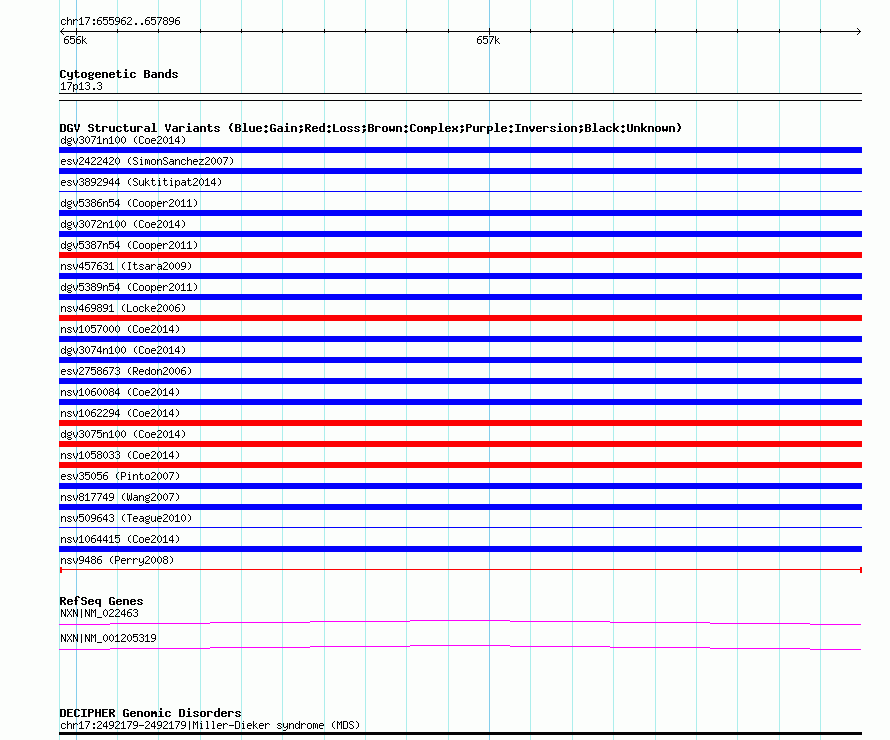The height and width of the screenshot is (740, 890).
Task: Click the magenta line under NXN|NM_001205319
Action: [x=460, y=648]
